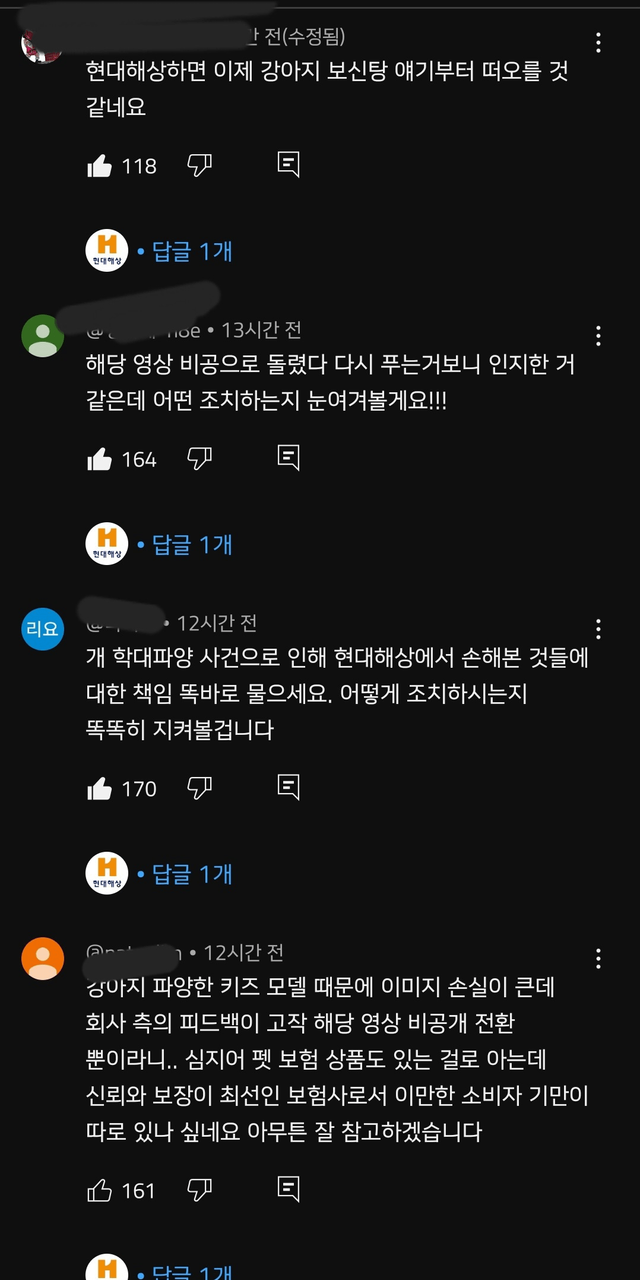Reply to the comment with 118 likes

coord(288,165)
